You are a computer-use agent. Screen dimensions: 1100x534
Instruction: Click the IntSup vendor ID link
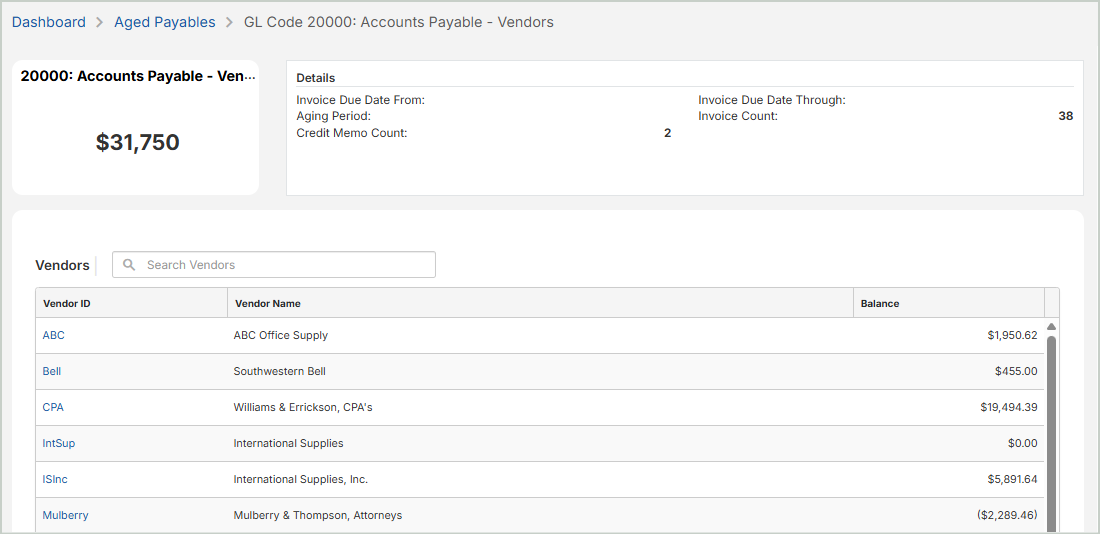coord(58,443)
